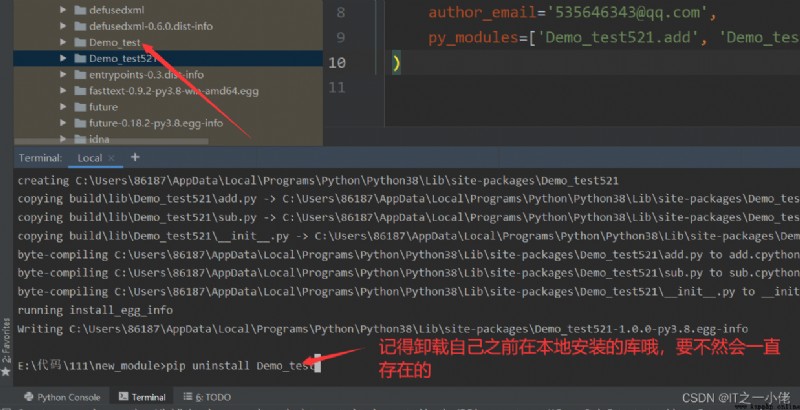Click the Terminal panel title label
This screenshot has height=410, width=800.
coord(40,158)
